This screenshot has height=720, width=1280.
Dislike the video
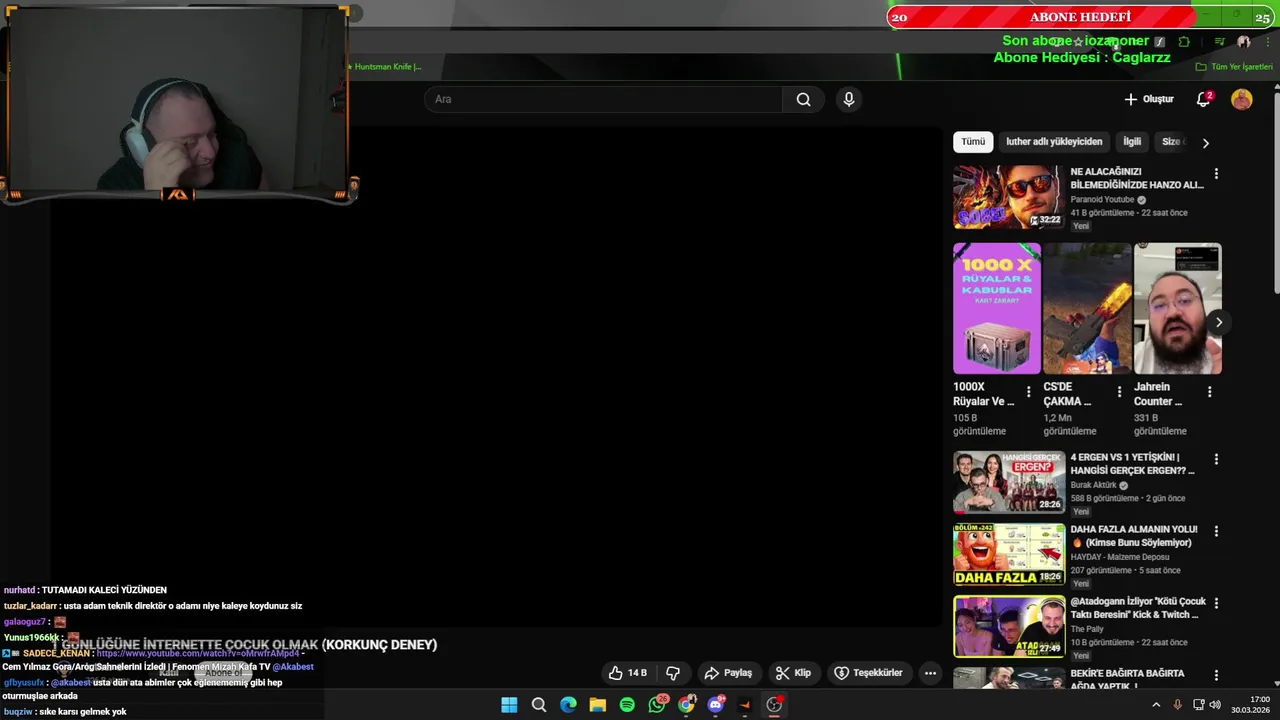point(673,673)
